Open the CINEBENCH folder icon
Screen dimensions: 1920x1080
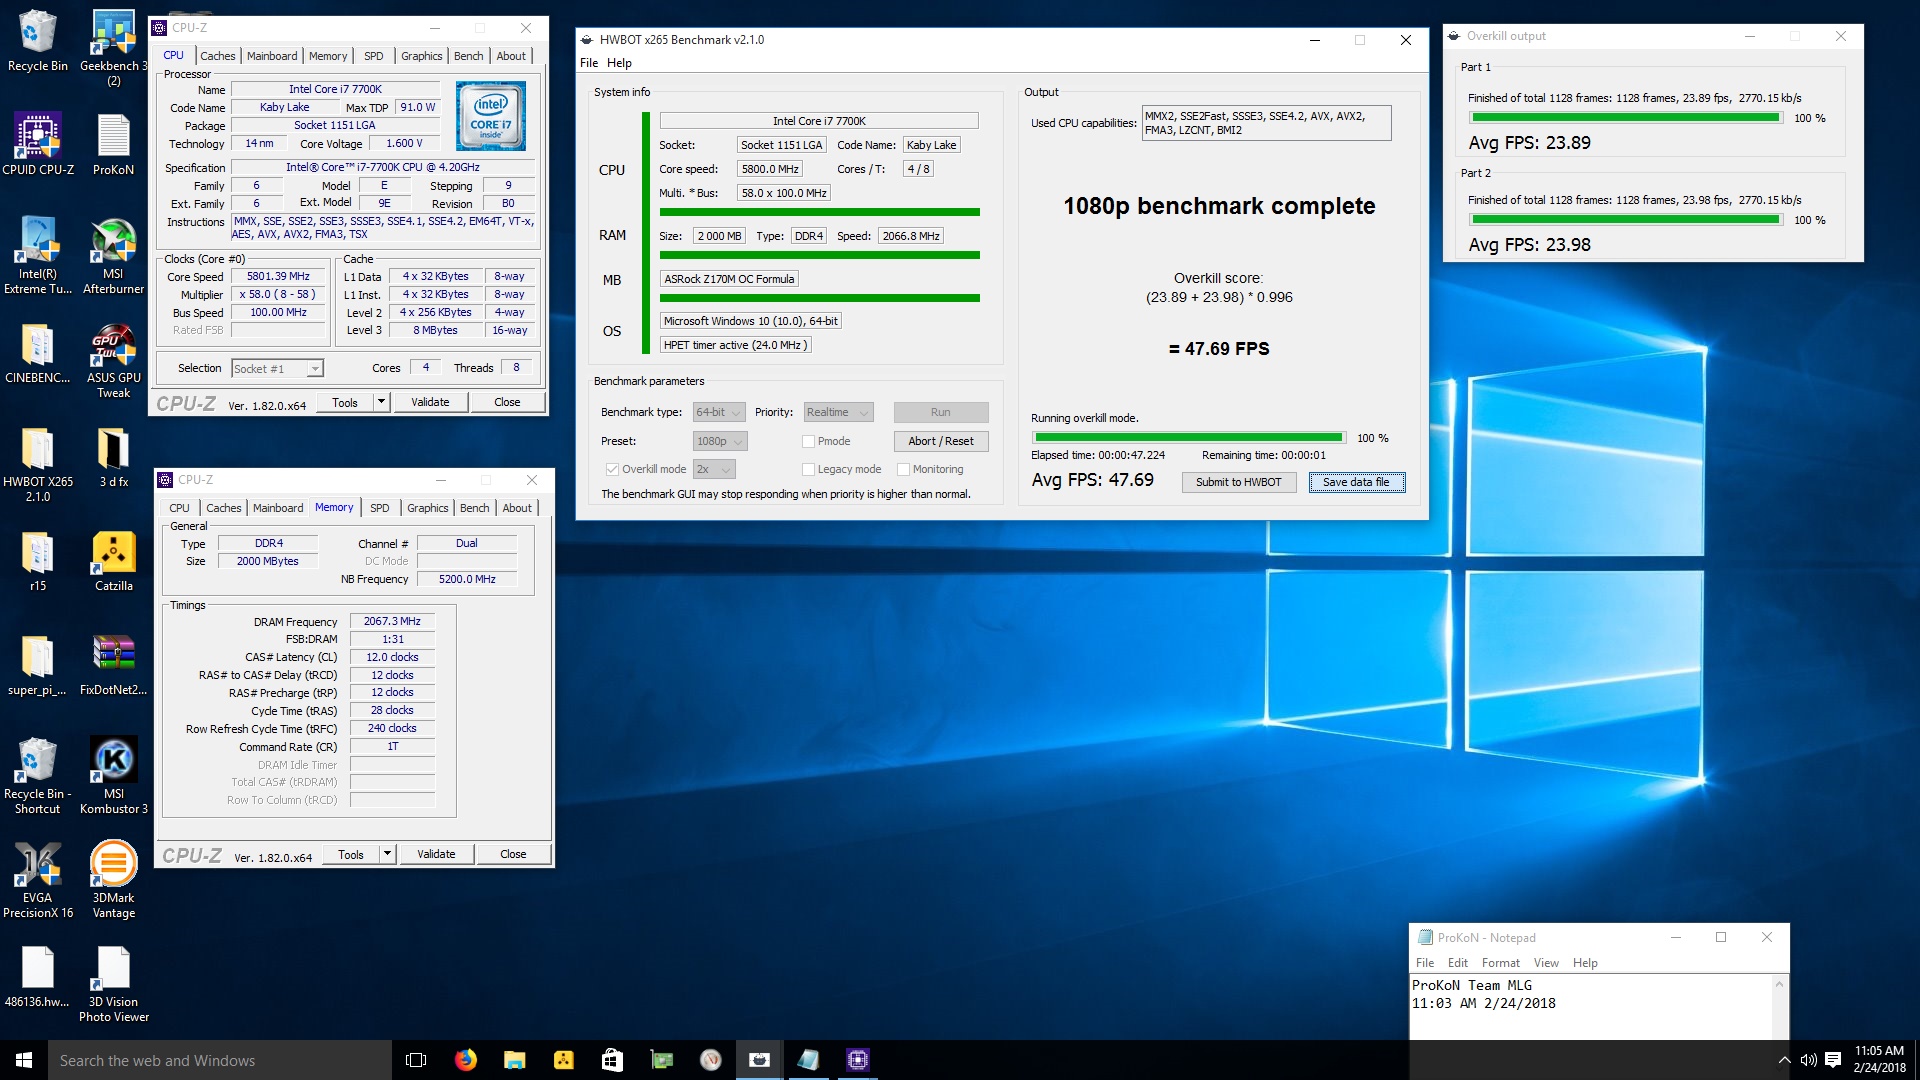click(38, 353)
